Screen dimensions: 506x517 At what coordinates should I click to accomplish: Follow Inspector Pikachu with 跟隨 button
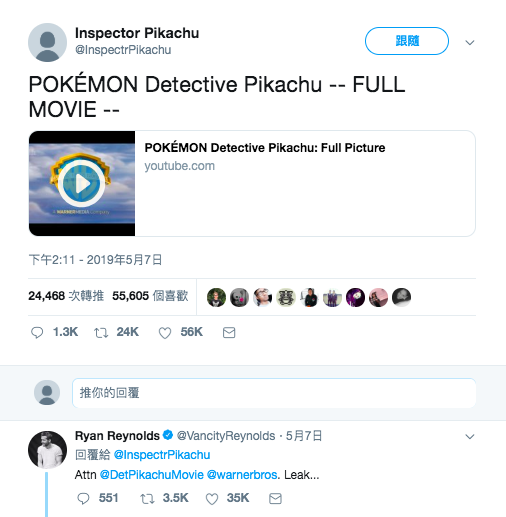coord(407,41)
